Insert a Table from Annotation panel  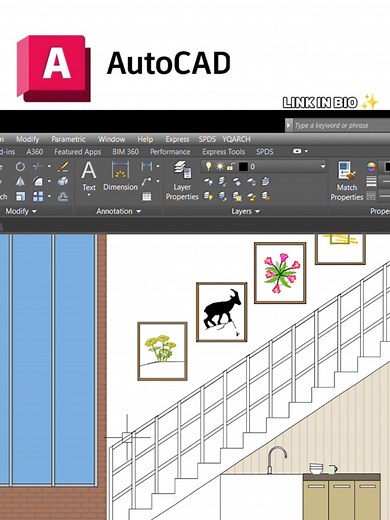[146, 196]
